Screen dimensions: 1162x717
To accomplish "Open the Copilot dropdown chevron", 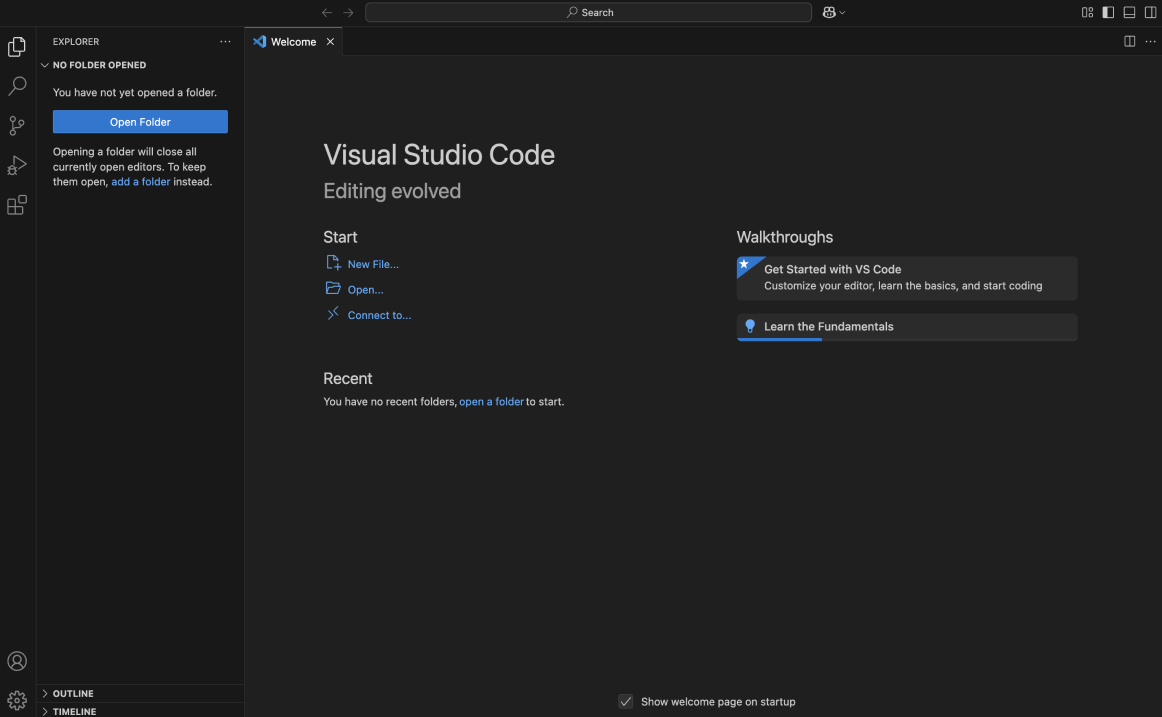I will (843, 13).
